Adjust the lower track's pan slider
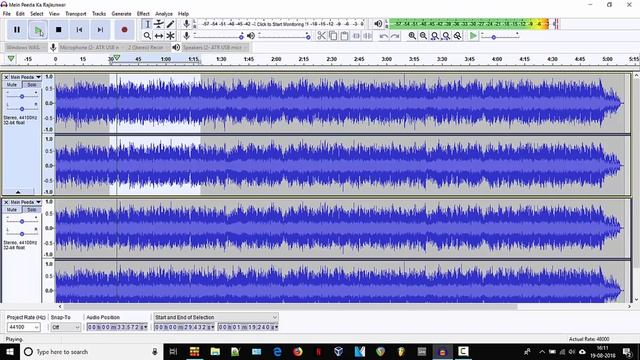The width and height of the screenshot is (640, 360). (x=22, y=234)
